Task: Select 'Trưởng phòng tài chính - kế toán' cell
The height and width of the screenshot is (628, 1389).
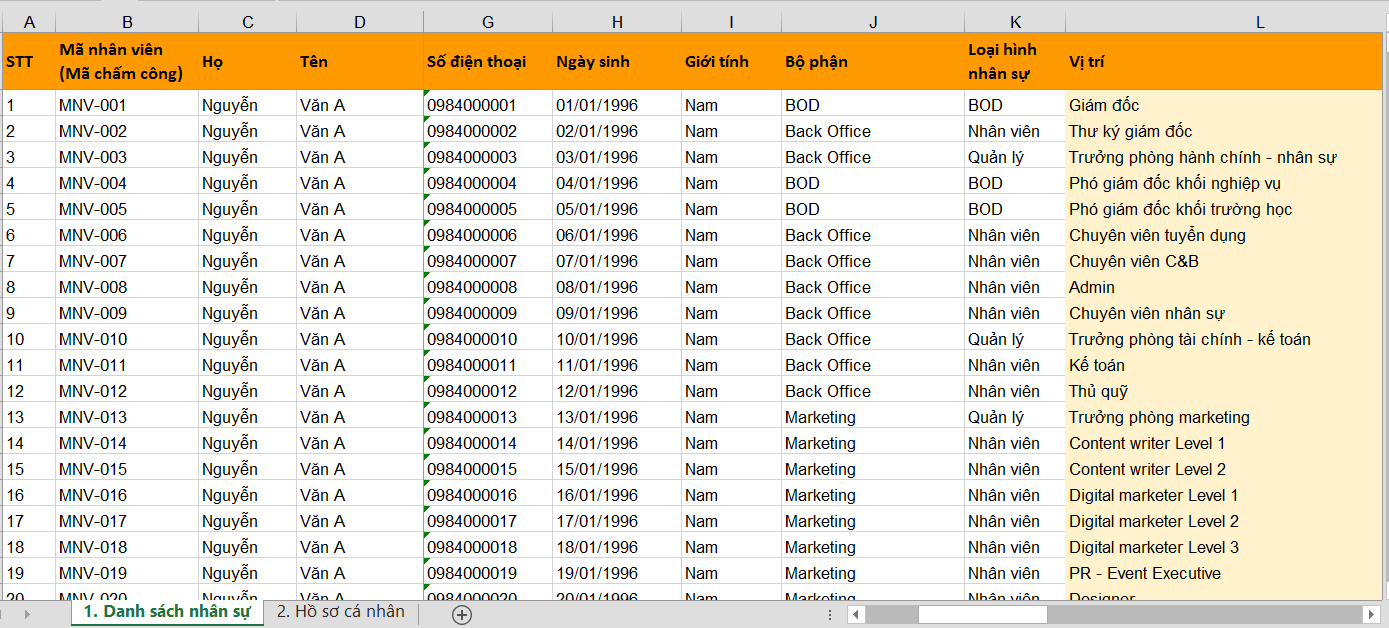Action: (x=1224, y=339)
